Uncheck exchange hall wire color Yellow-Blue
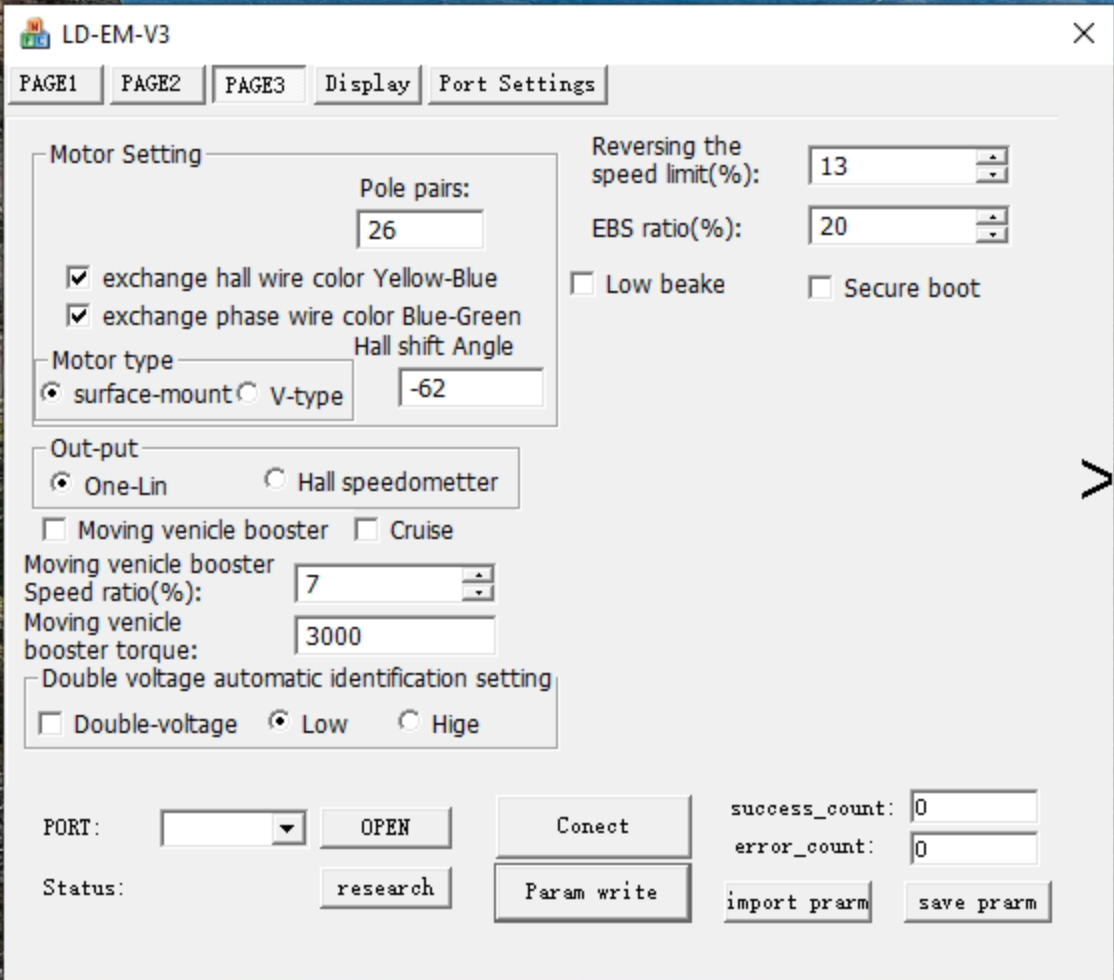 click(x=77, y=277)
